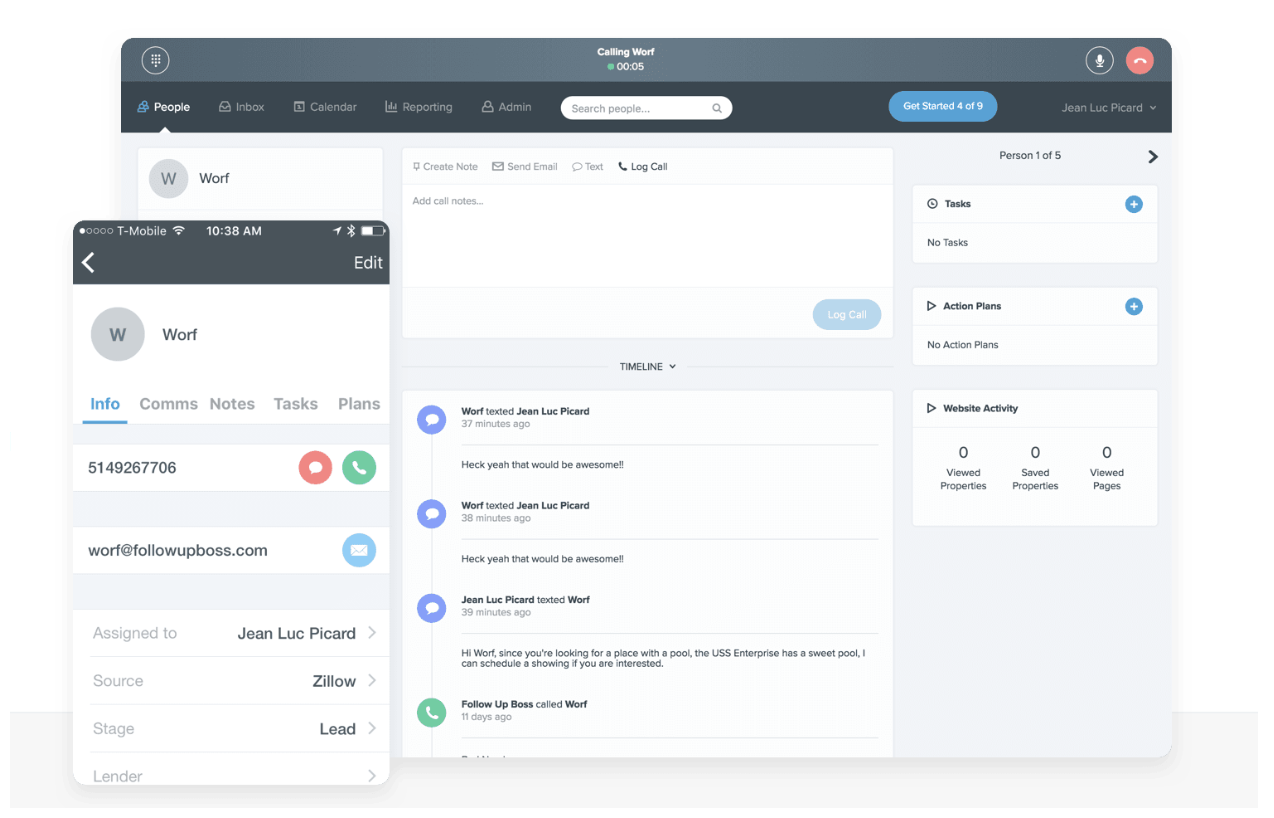
Task: Select Tasks tab in mobile app
Action: pyautogui.click(x=296, y=404)
